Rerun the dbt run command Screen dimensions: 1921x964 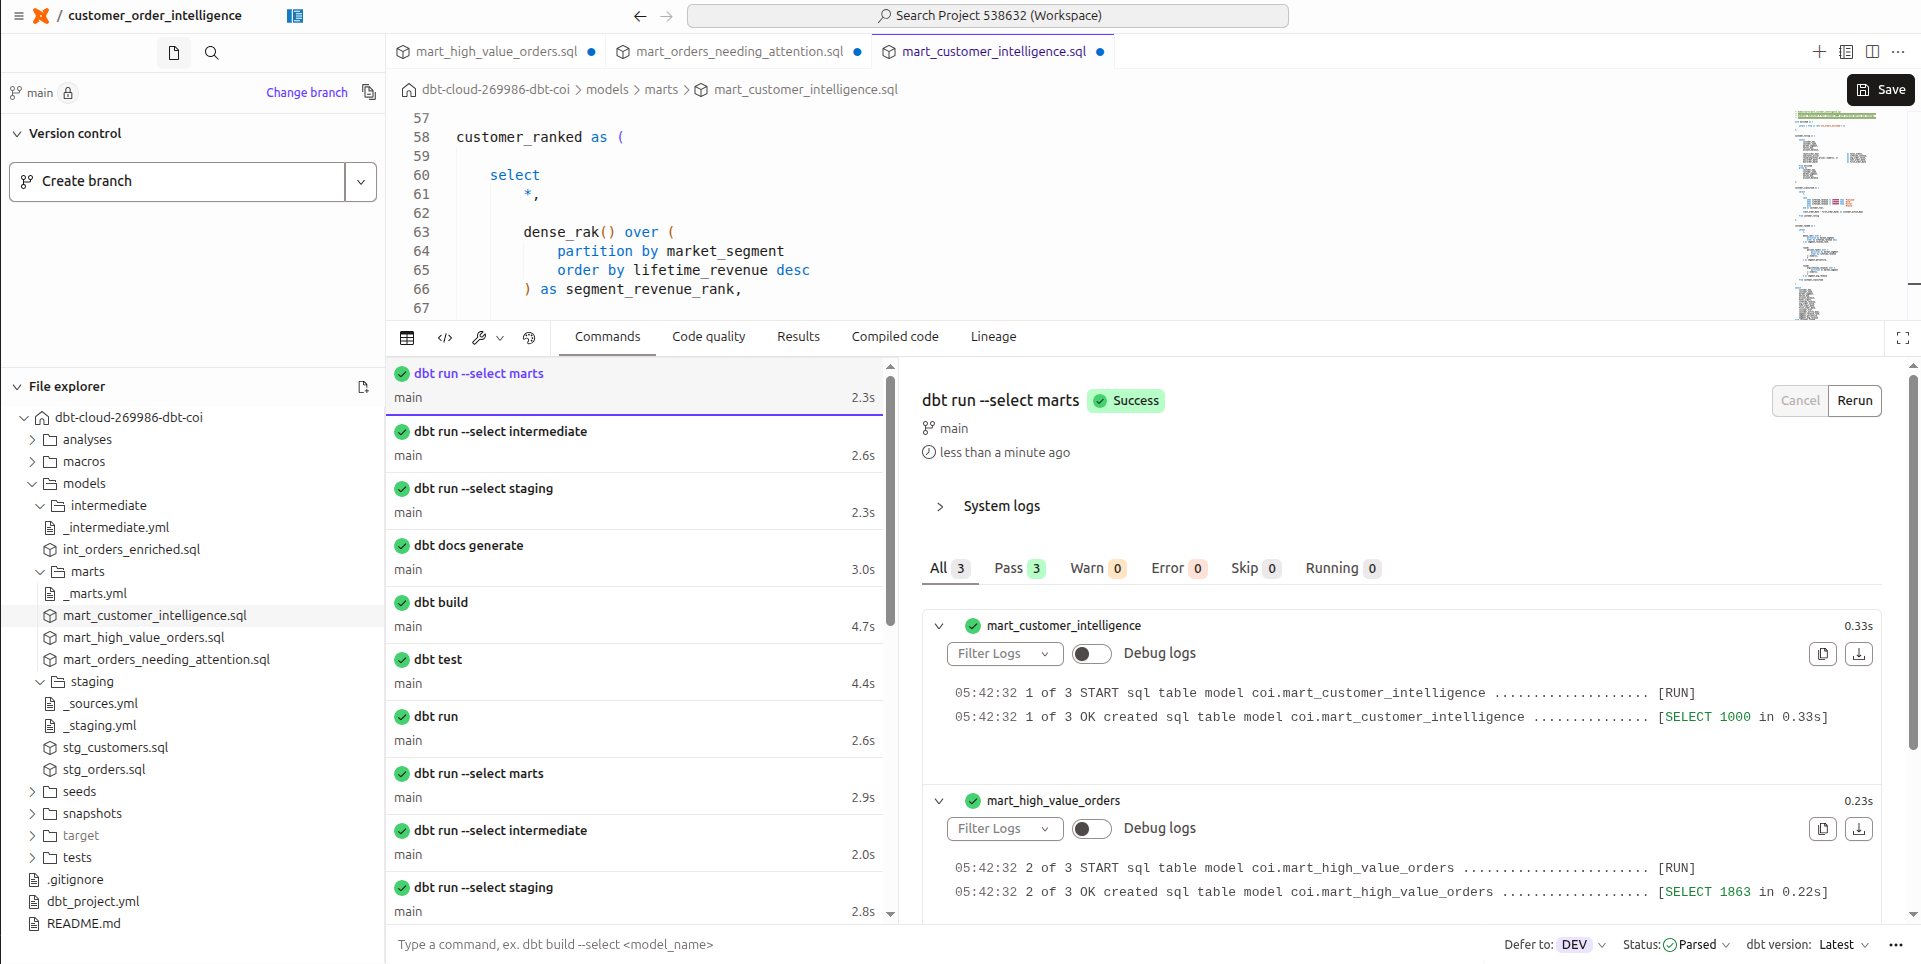[x=1855, y=401]
